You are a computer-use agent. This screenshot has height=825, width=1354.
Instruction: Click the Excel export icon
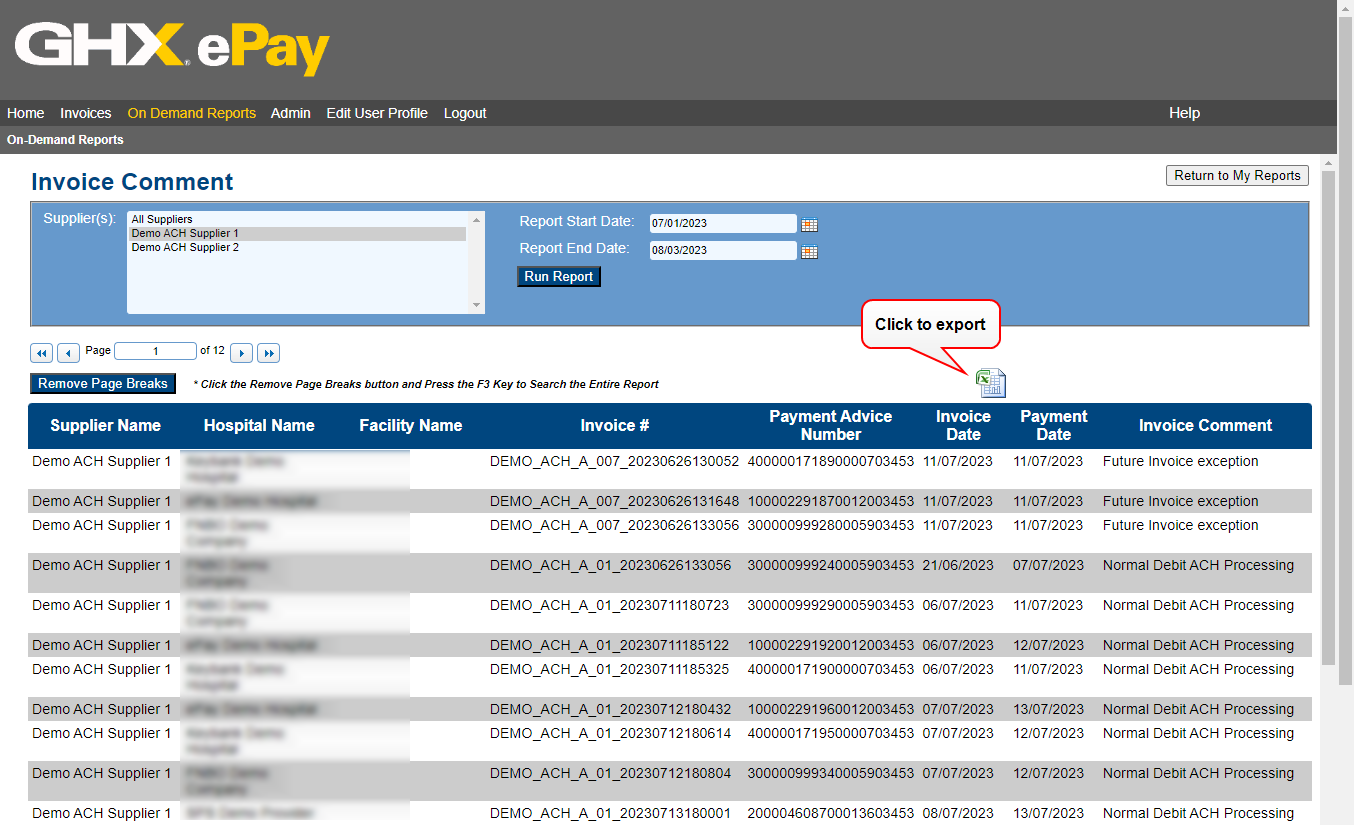pyautogui.click(x=990, y=383)
